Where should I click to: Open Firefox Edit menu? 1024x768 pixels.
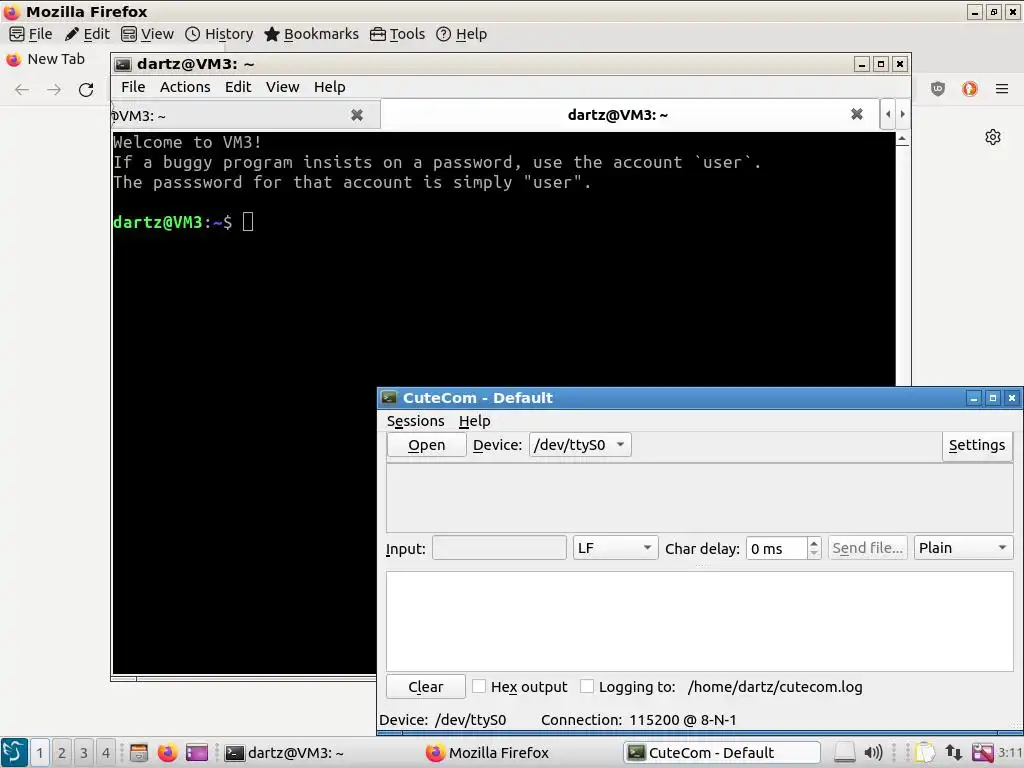click(x=87, y=34)
